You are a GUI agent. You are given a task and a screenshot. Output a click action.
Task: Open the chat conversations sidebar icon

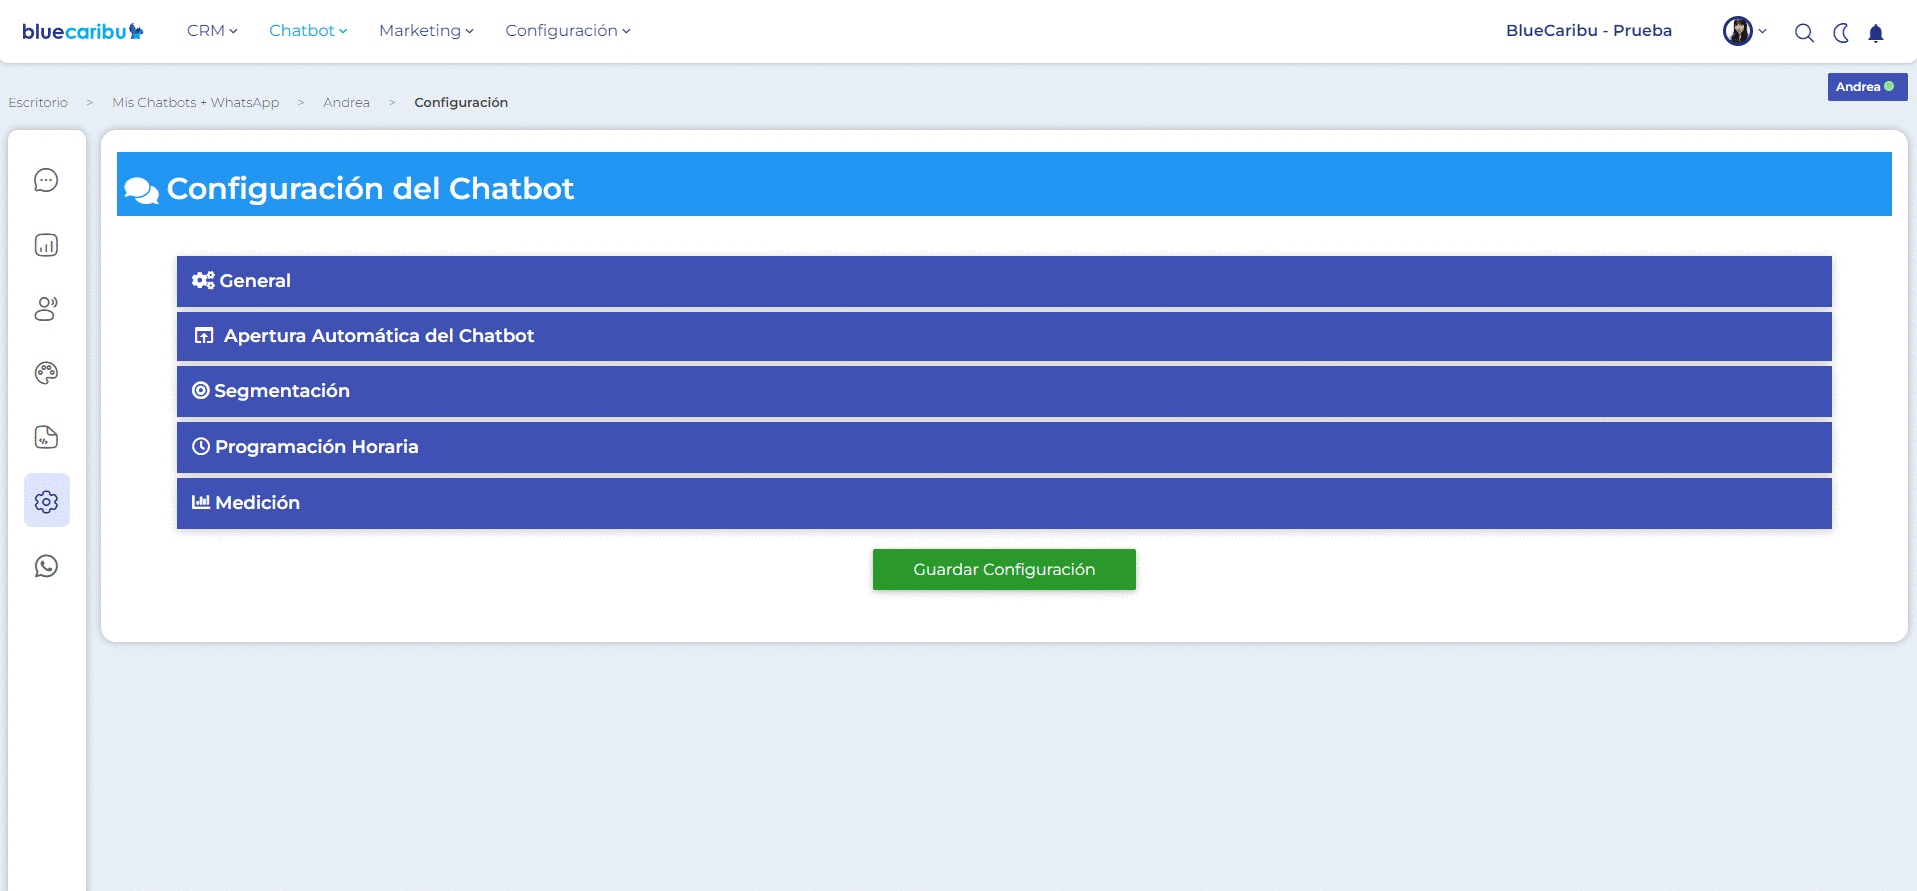point(46,180)
